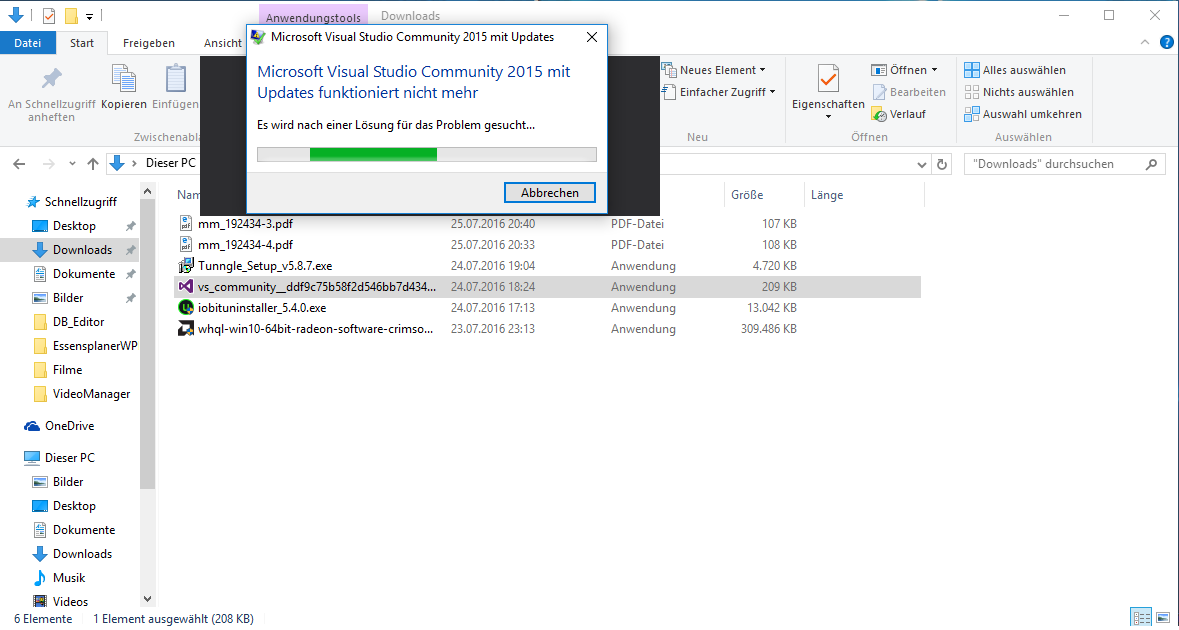Switch to details view icon
Viewport: 1179px width, 630px height.
coord(1140,618)
